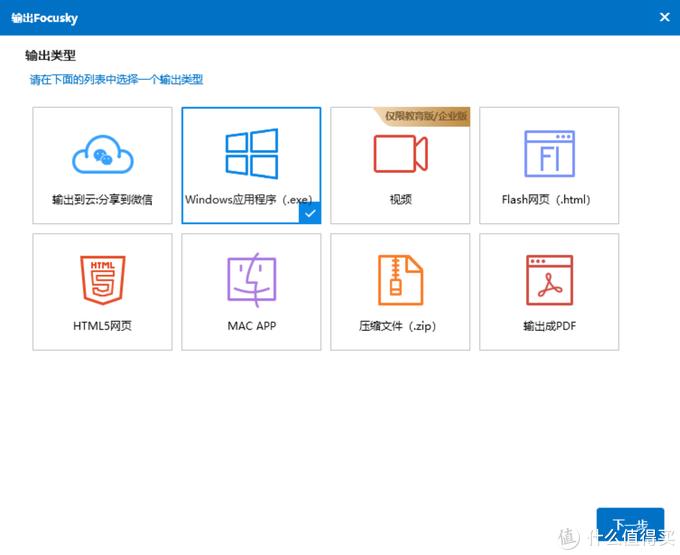Select the WeChat cloud output icon

click(x=103, y=154)
